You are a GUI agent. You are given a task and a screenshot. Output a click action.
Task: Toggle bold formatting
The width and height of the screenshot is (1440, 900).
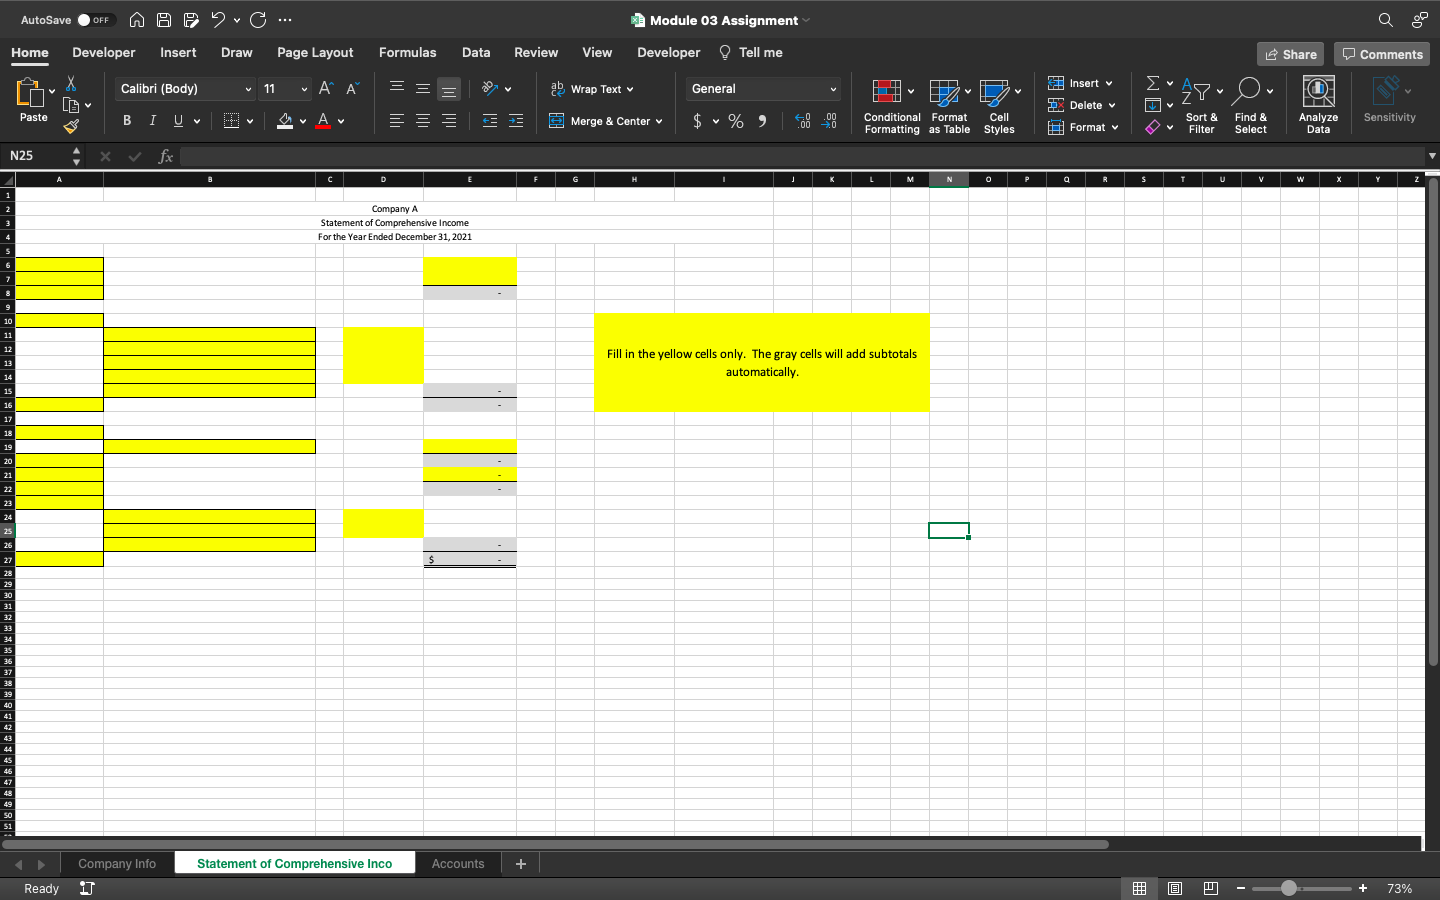[x=127, y=120]
